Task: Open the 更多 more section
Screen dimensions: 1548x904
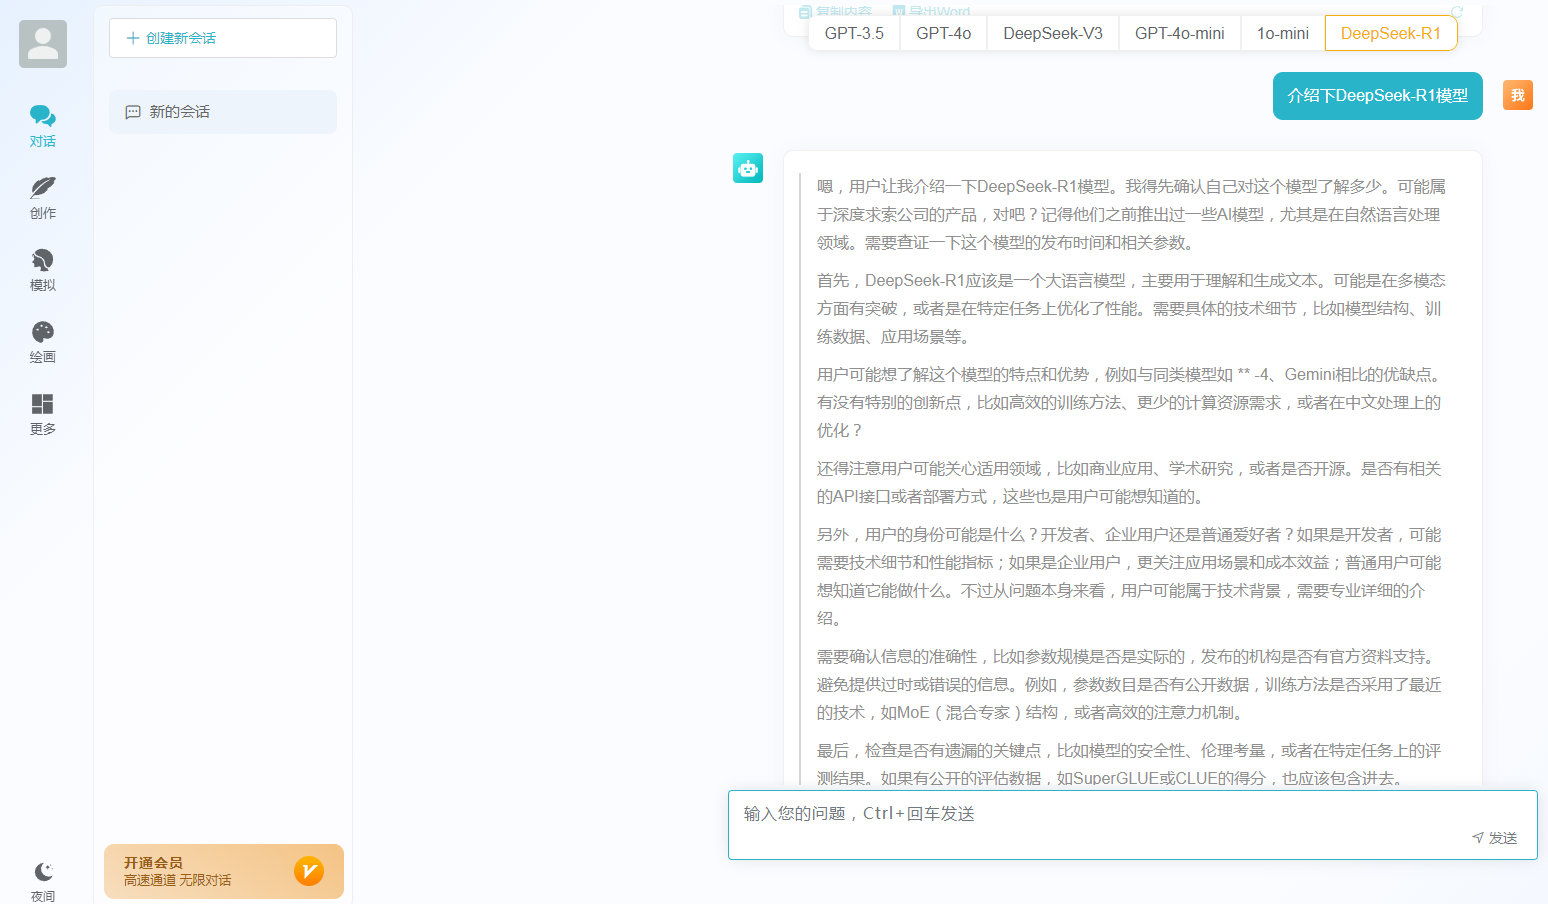Action: point(42,414)
